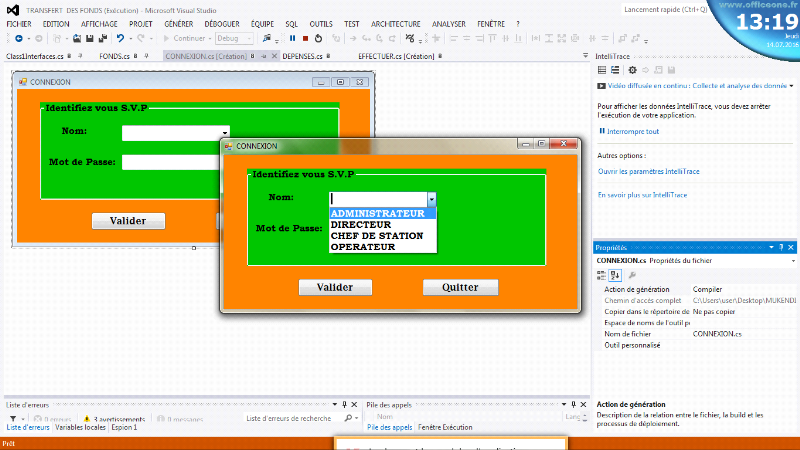
Task: Click the error list filter funnel icon
Action: click(x=13, y=418)
